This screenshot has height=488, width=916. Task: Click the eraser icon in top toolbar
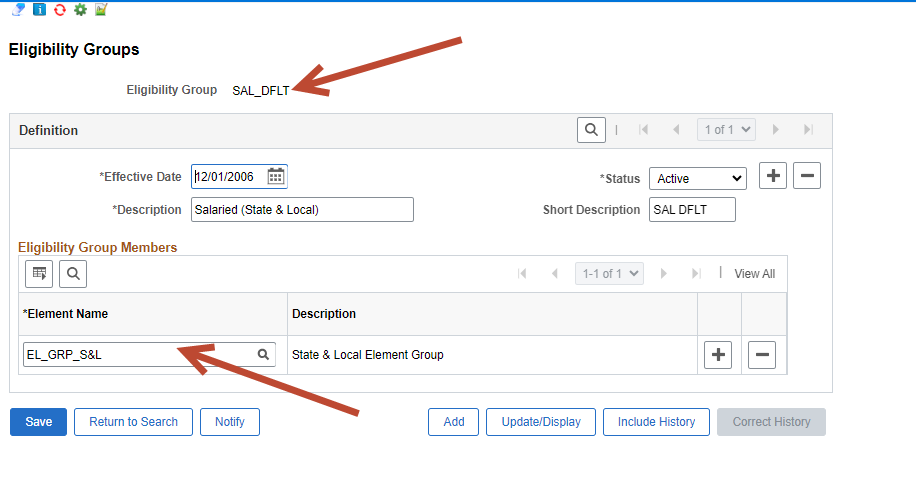pyautogui.click(x=19, y=9)
